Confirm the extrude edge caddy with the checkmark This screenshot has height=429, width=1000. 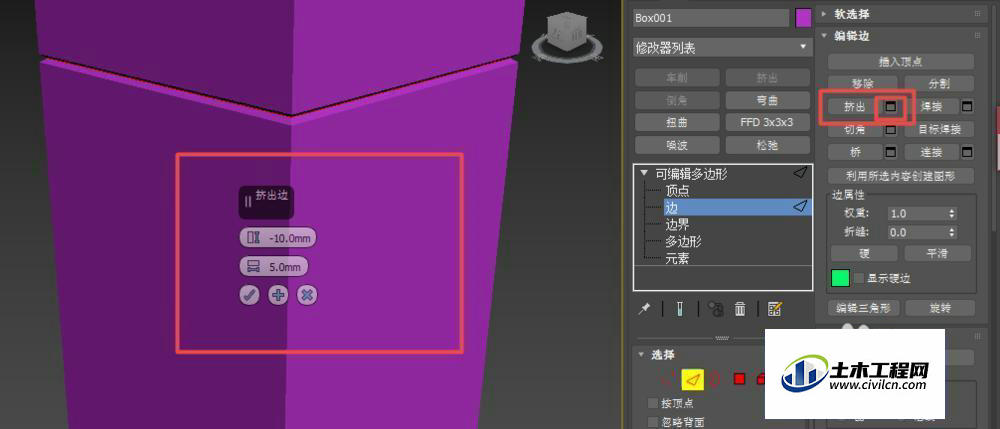[249, 295]
